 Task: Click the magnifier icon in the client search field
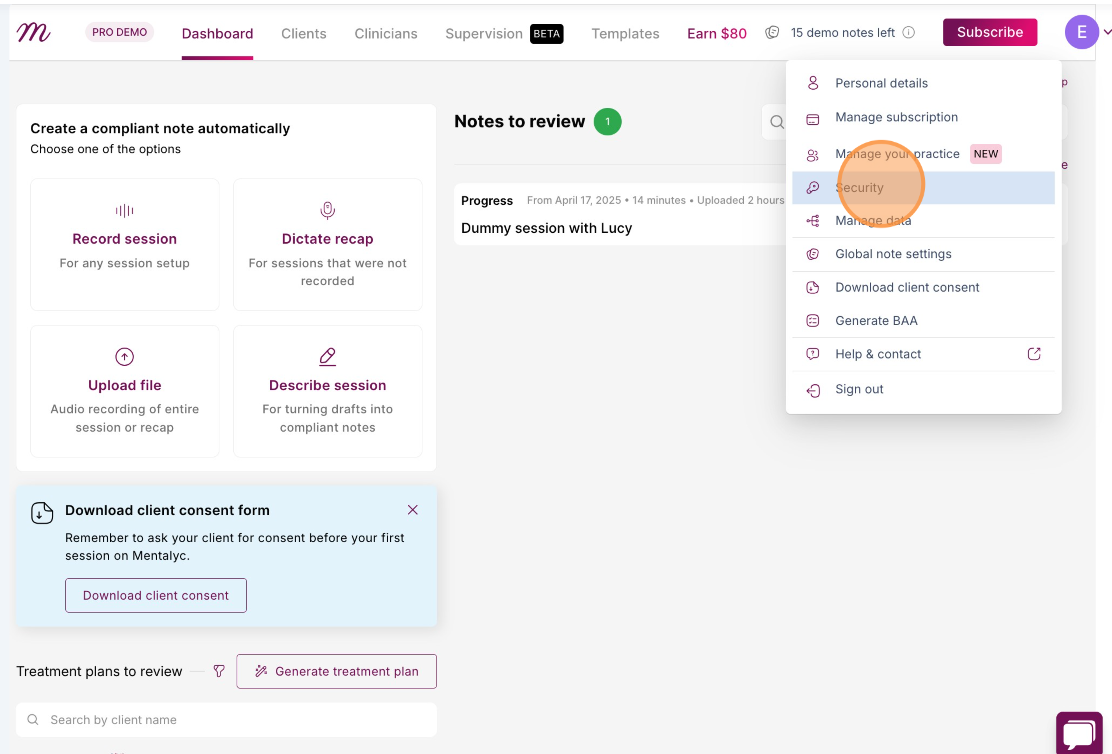coord(33,720)
